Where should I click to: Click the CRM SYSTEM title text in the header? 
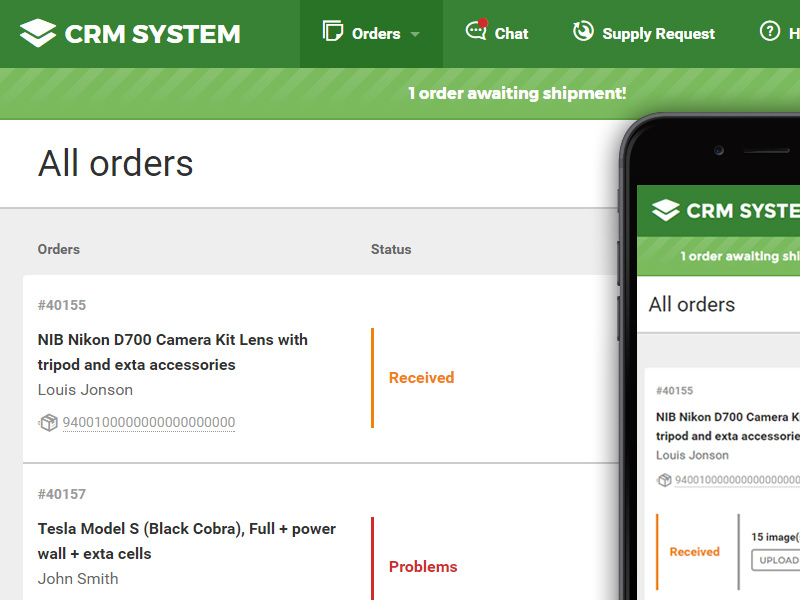click(152, 34)
